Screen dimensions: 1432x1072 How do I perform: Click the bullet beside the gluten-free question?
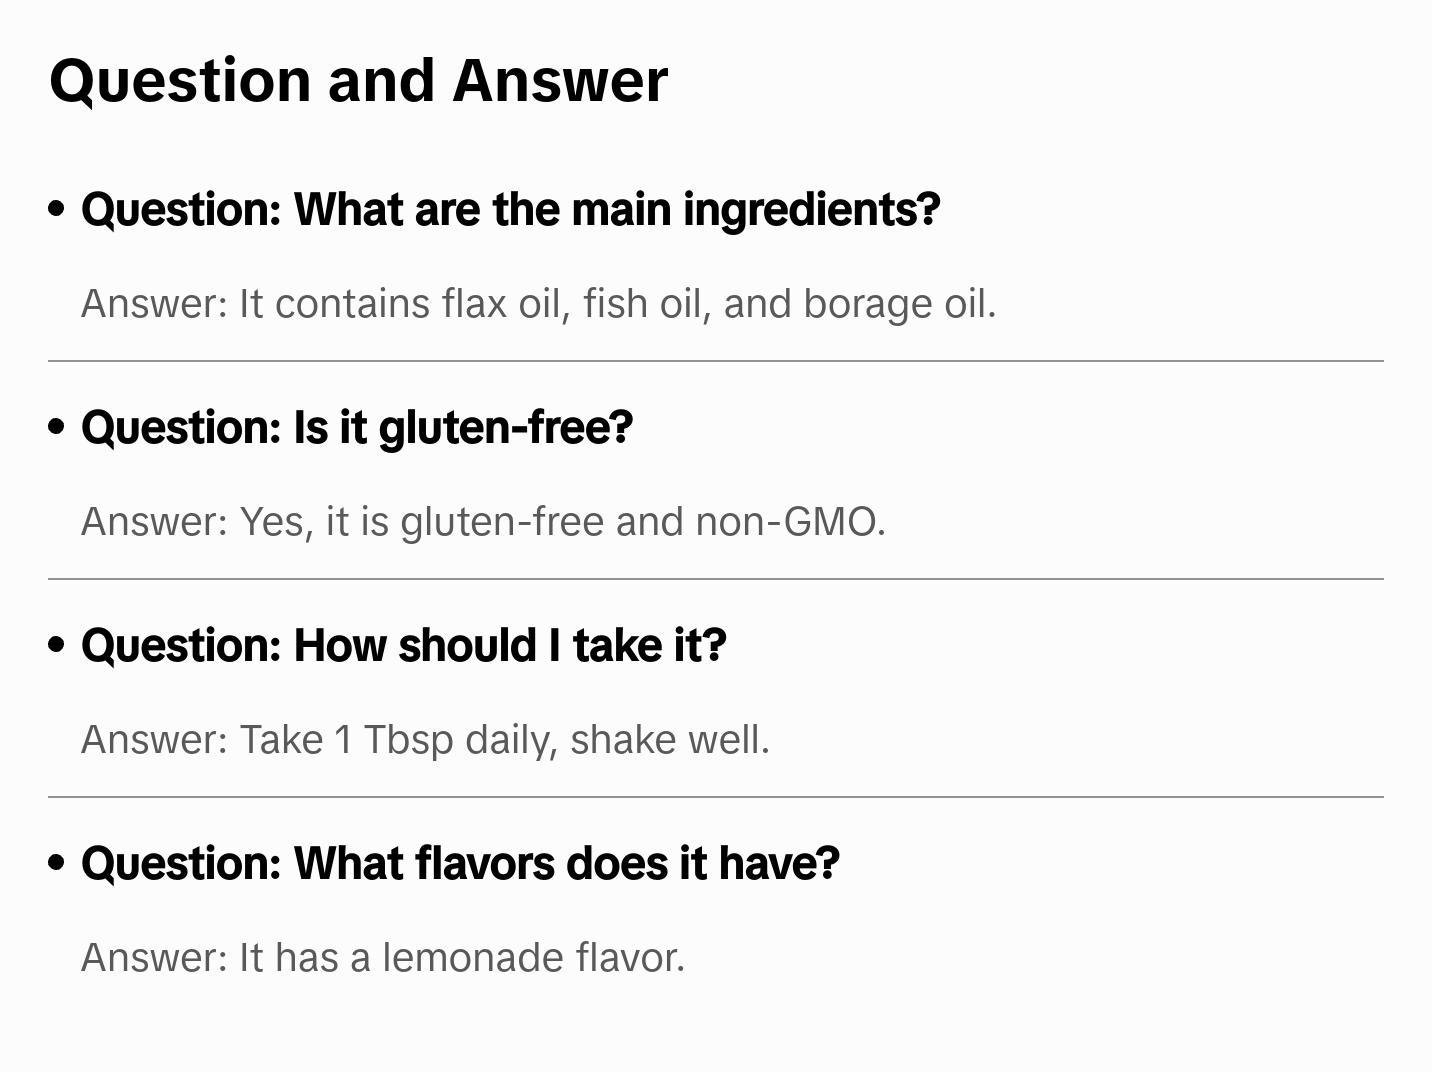57,427
